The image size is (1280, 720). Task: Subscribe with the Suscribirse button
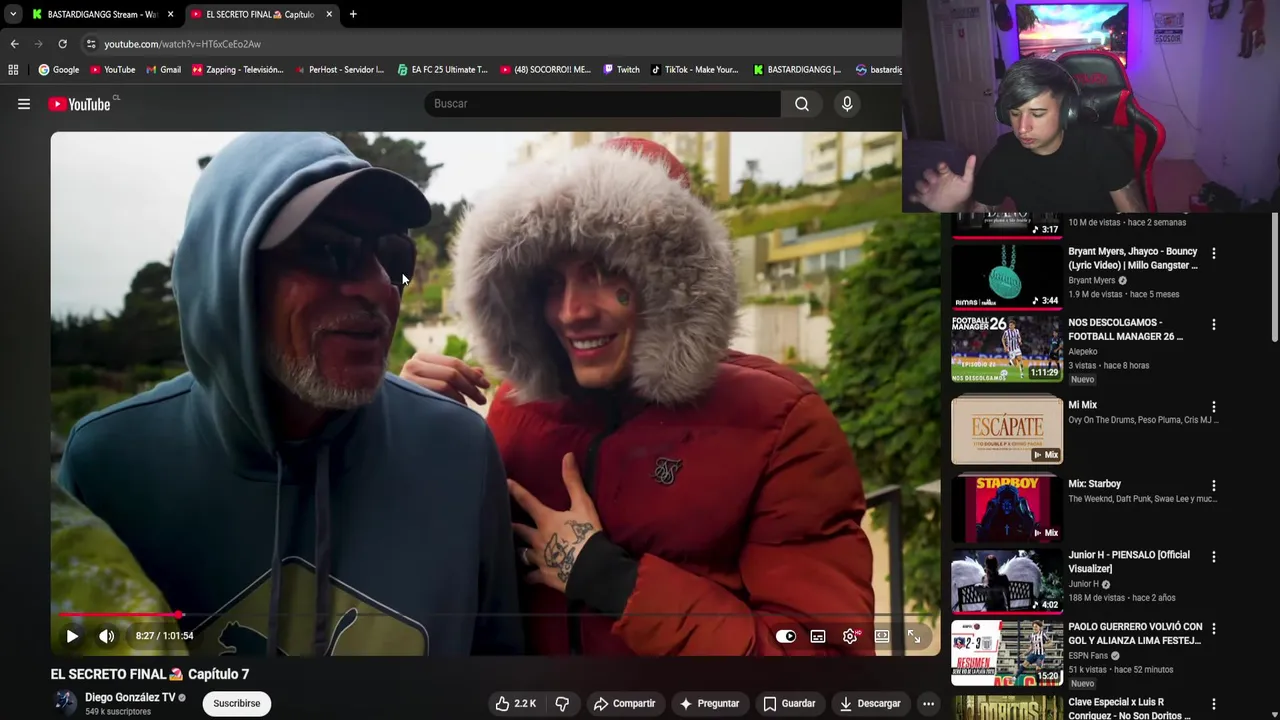click(236, 704)
